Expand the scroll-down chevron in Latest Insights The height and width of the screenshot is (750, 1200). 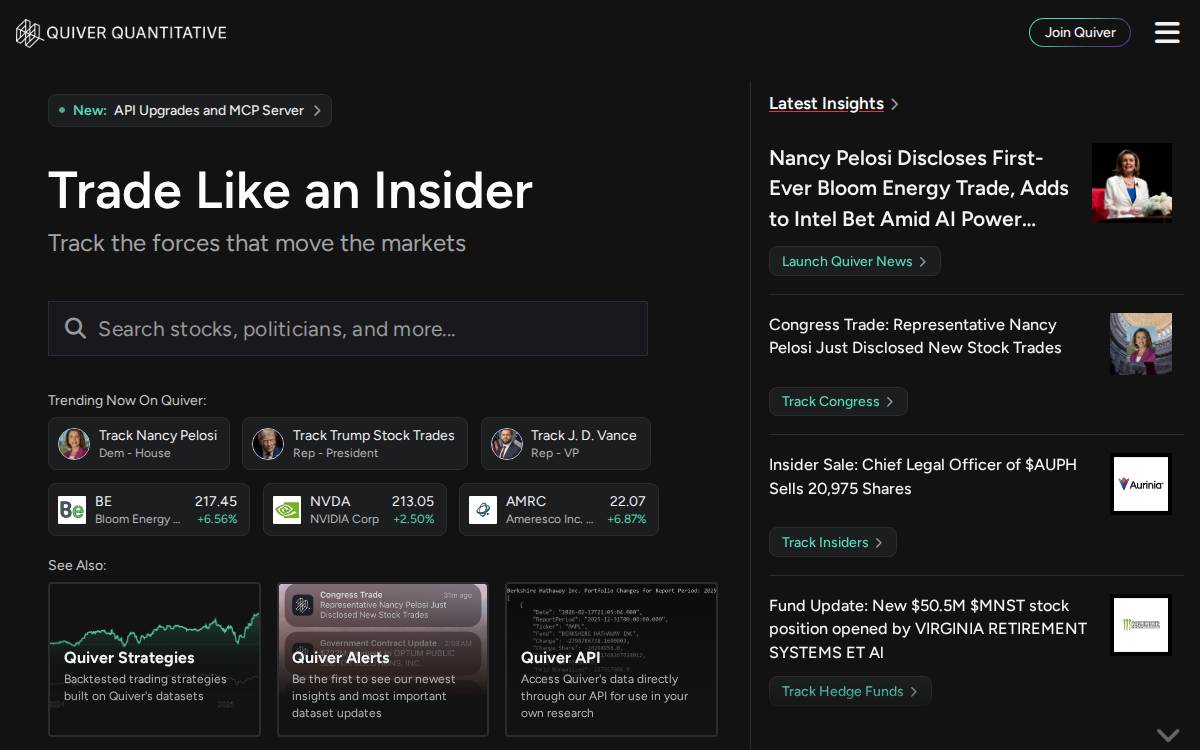pos(1168,735)
